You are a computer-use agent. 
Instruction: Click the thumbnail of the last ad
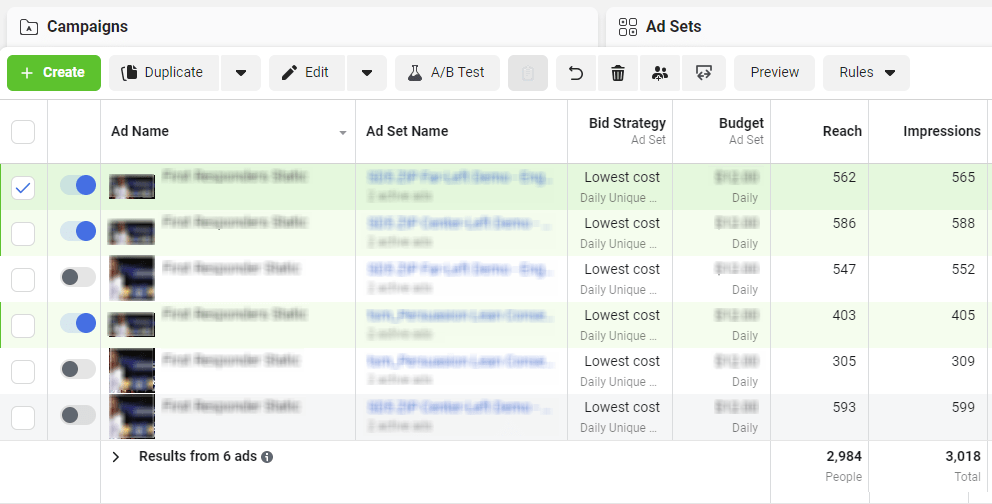pyautogui.click(x=132, y=416)
